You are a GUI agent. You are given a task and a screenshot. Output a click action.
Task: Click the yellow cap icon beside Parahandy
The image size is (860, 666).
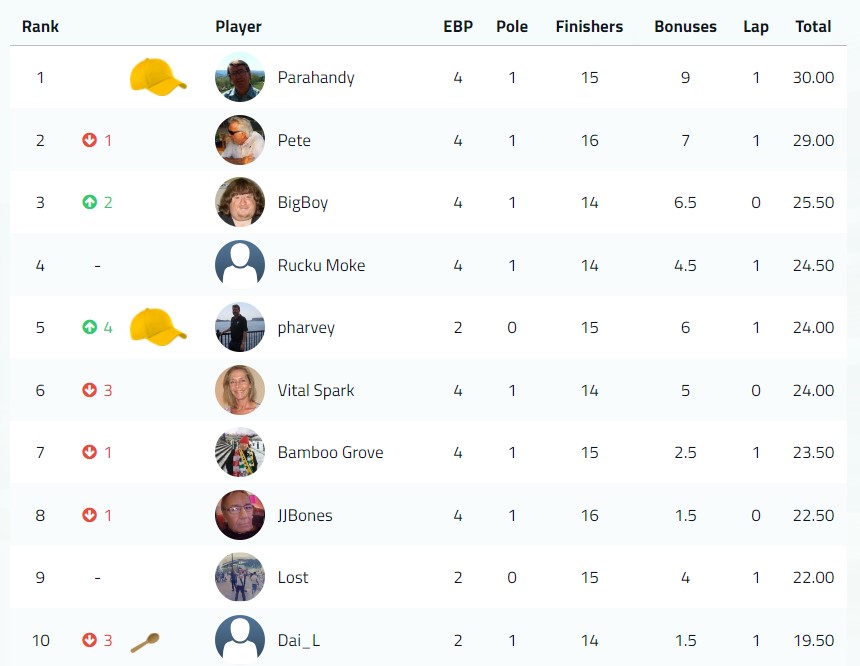158,77
